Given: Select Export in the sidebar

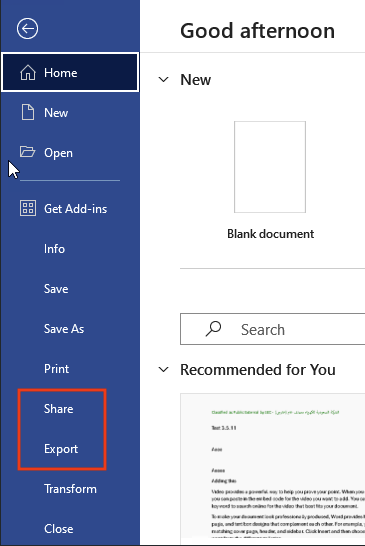Looking at the screenshot, I should point(70,449).
